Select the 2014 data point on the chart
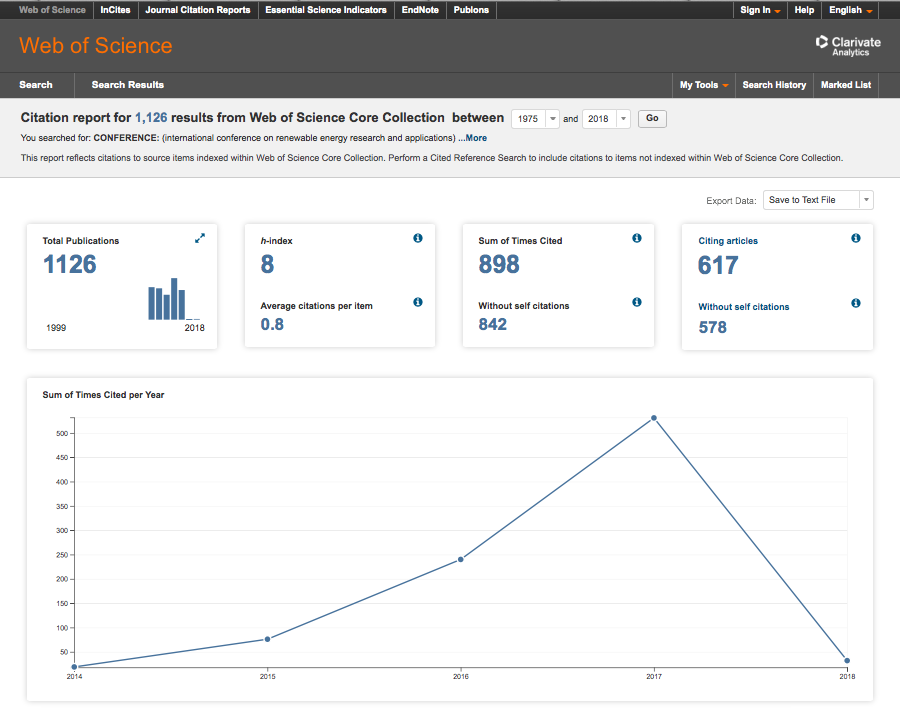900x708 pixels. [74, 667]
